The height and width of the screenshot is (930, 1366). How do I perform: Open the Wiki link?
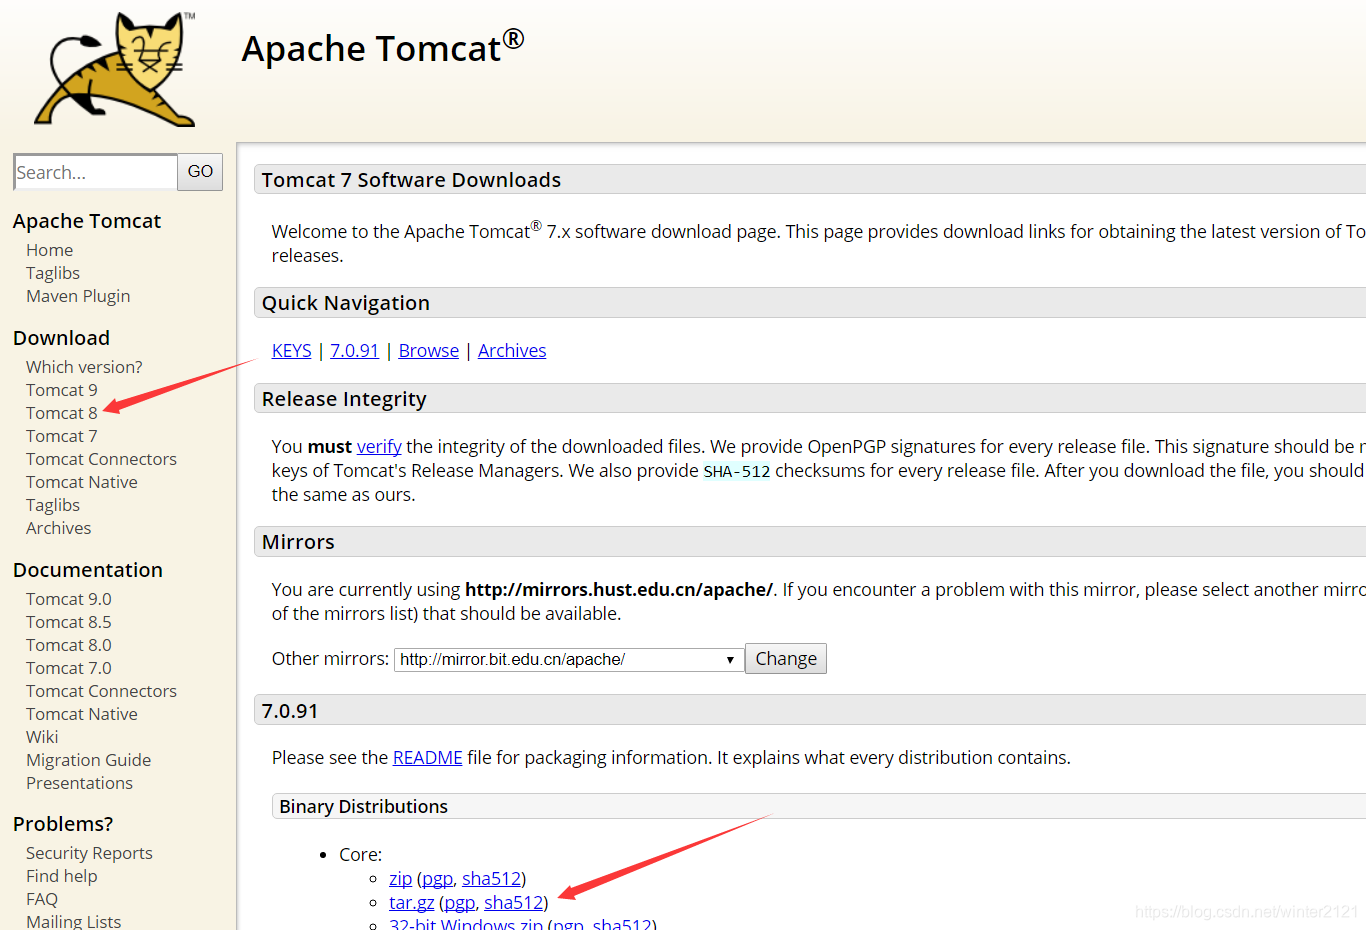[x=42, y=737]
